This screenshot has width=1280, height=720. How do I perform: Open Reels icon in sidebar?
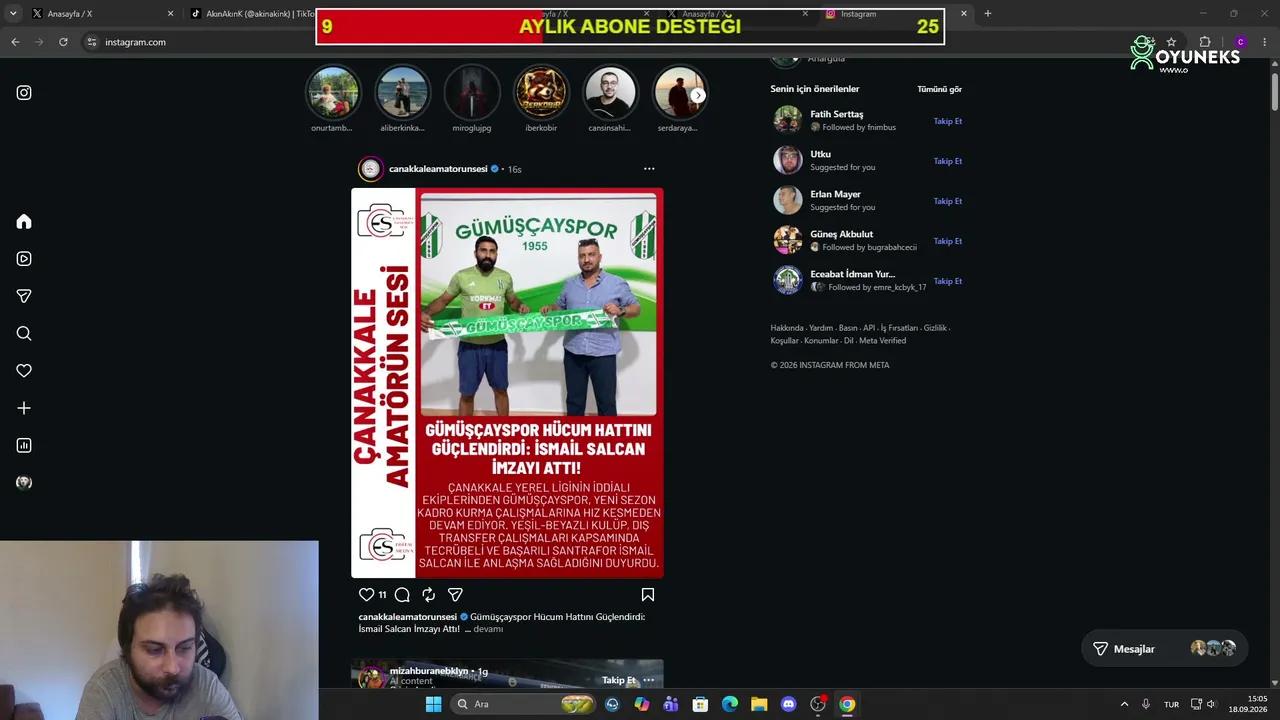point(24,259)
